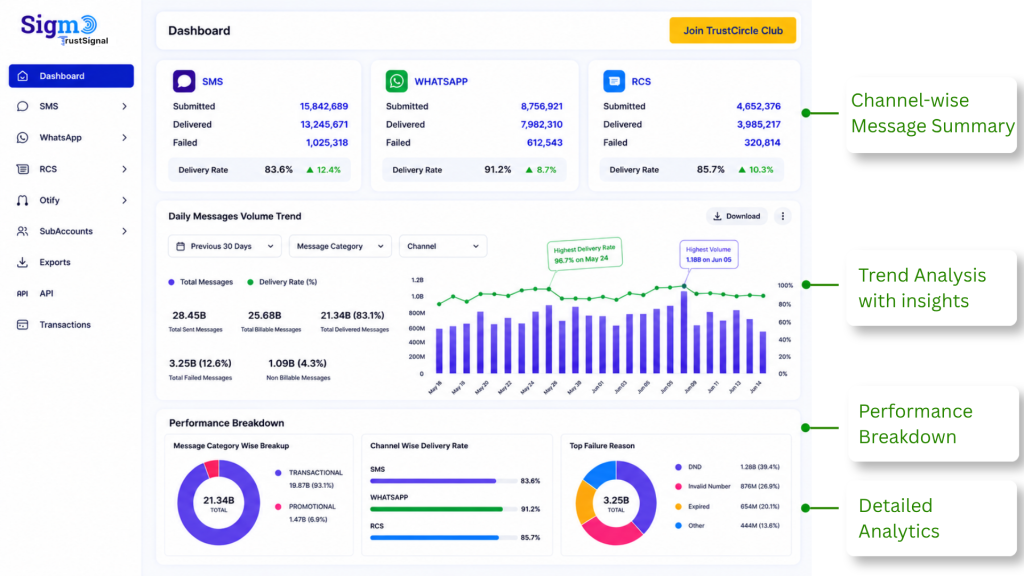Screen dimensions: 1024x576
Task: Open the RCS channel card title
Action: point(641,82)
